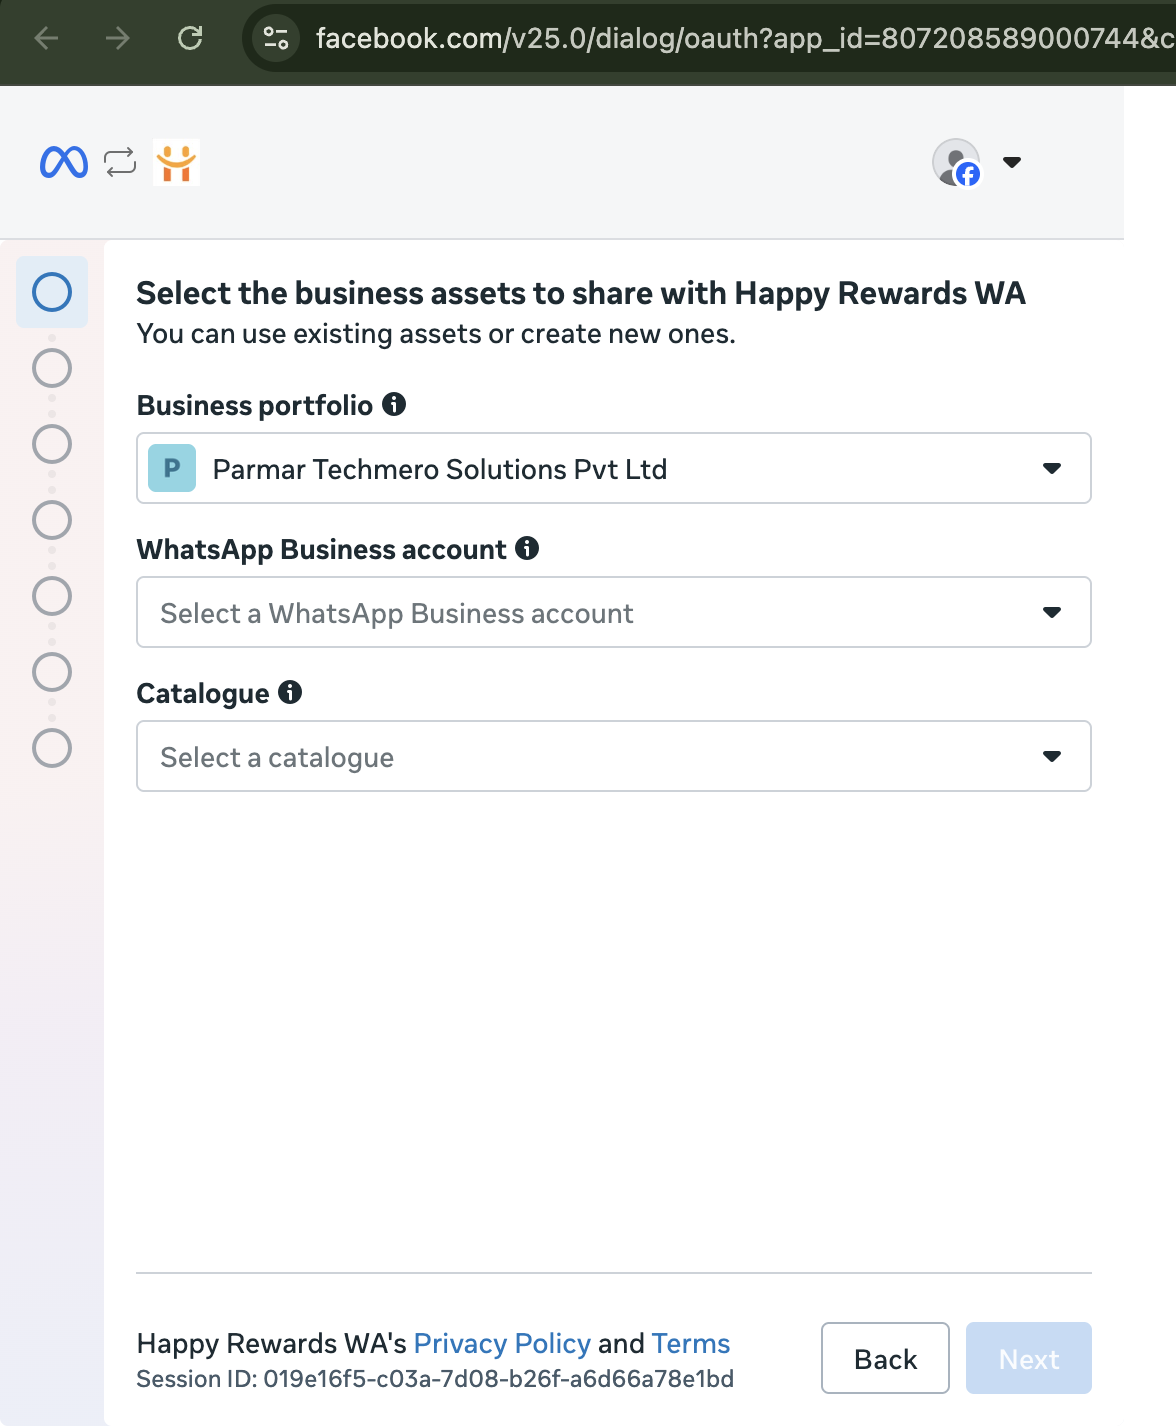Open the Privacy Policy link
The width and height of the screenshot is (1176, 1428).
click(x=502, y=1343)
